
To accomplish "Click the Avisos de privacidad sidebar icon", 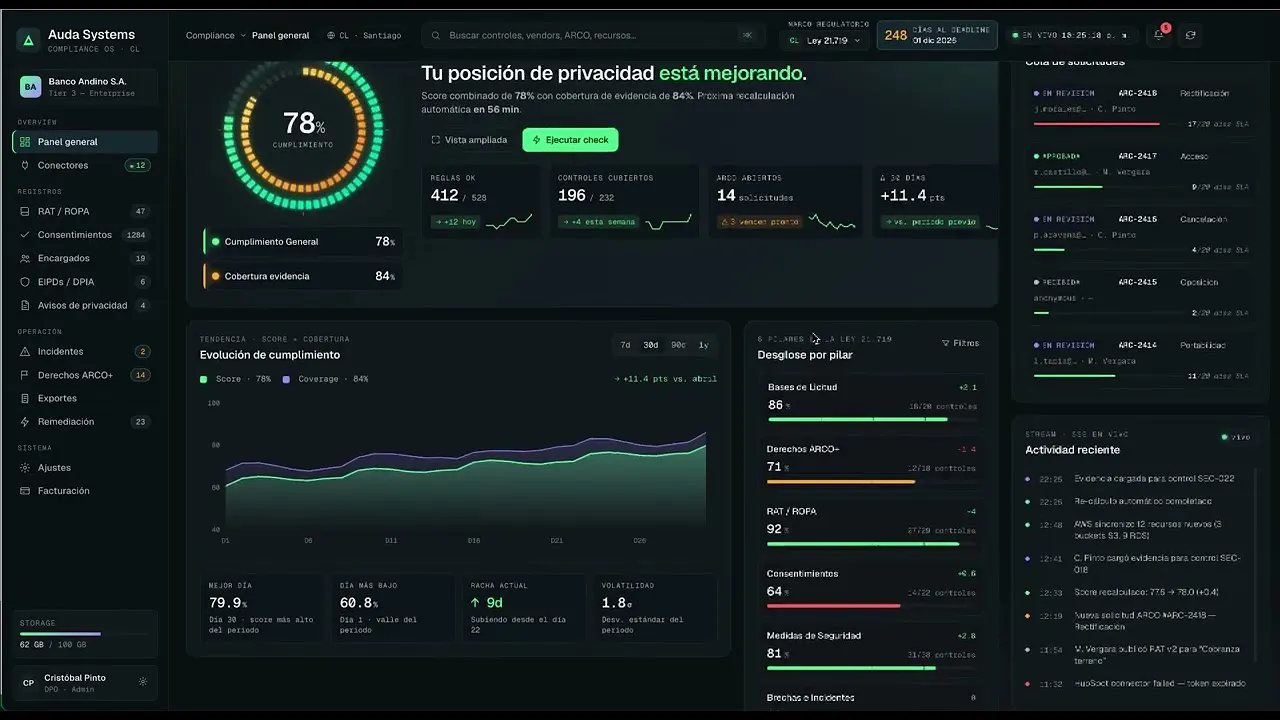I will tap(26, 305).
